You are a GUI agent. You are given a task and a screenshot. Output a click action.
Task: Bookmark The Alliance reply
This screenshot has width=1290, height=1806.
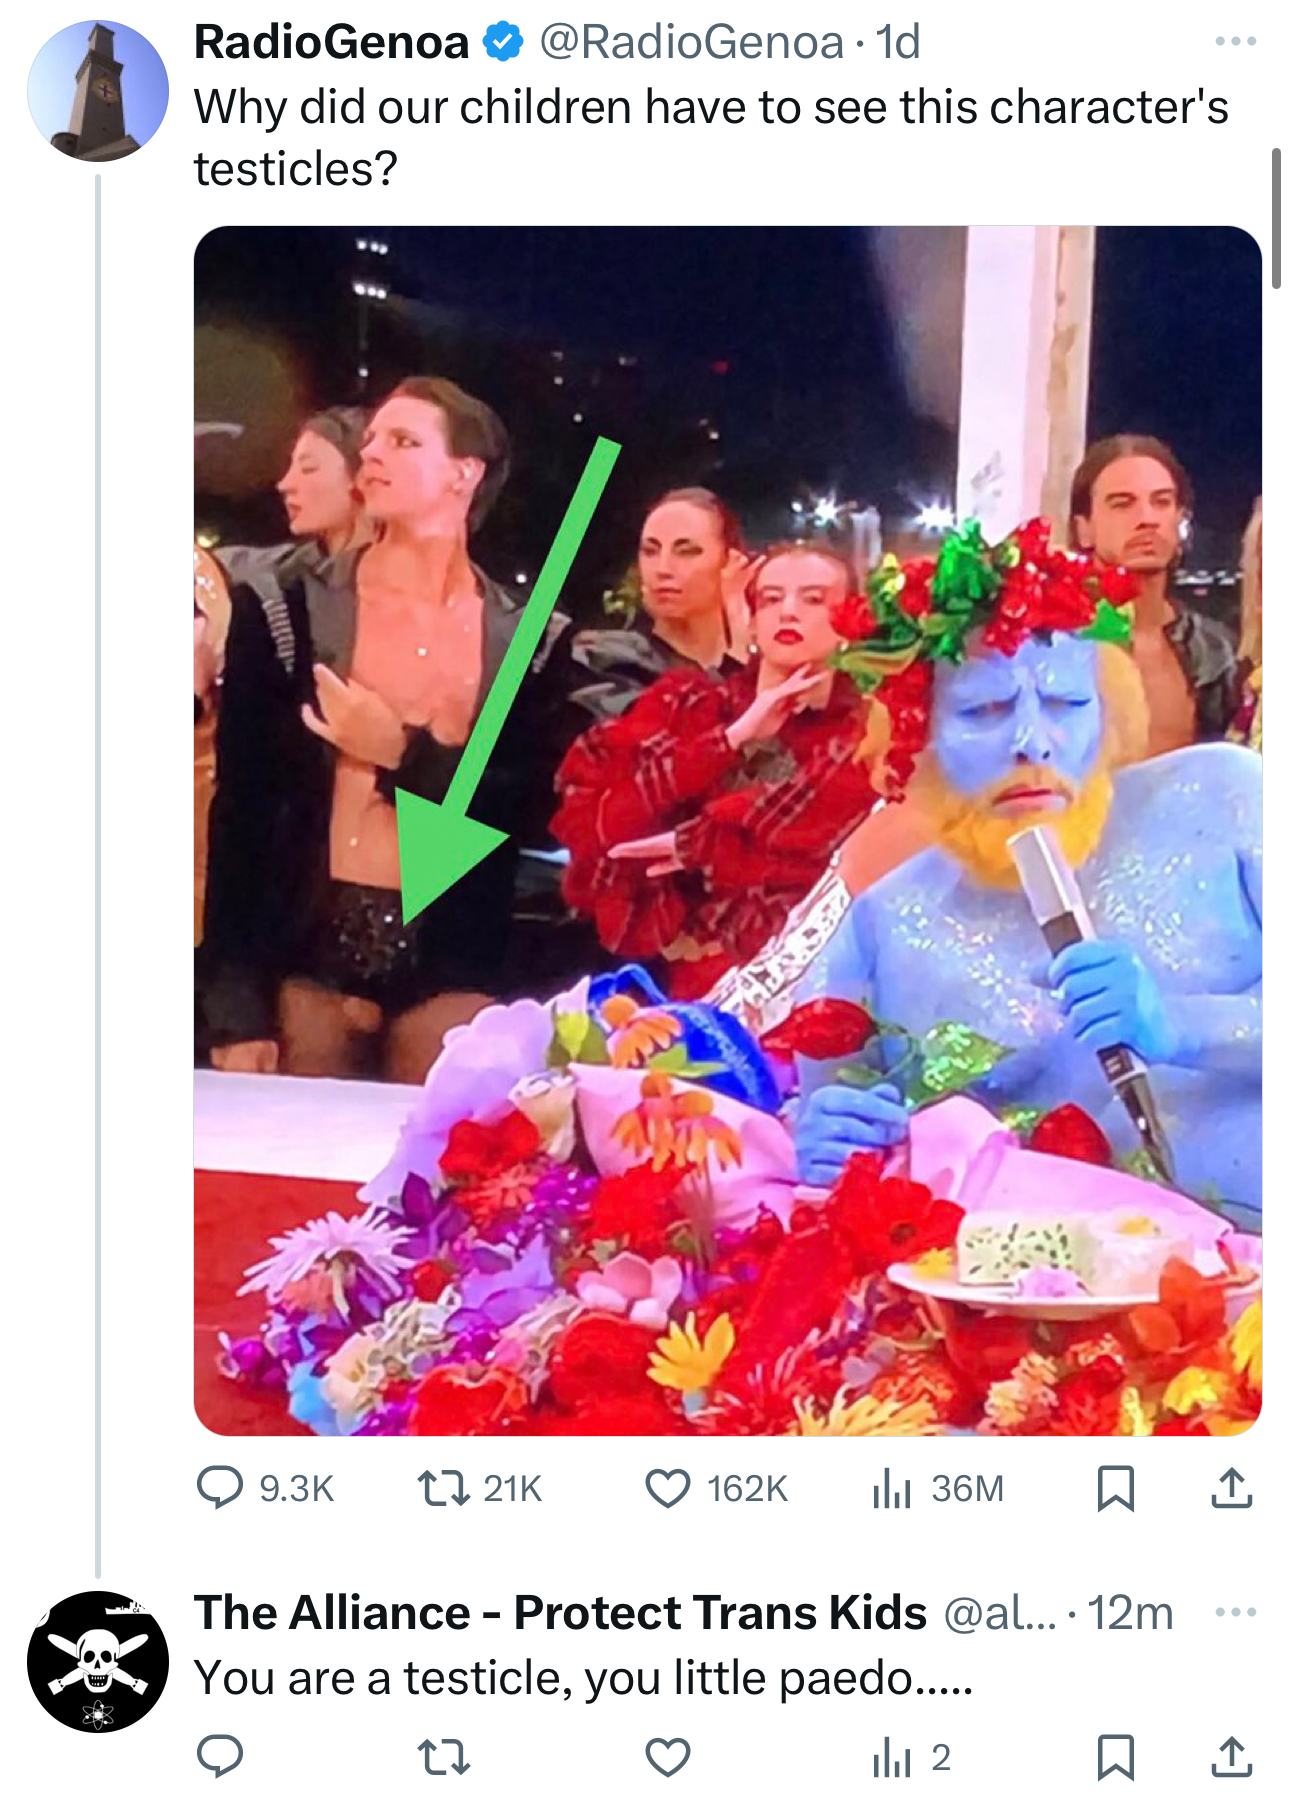tap(1115, 1757)
